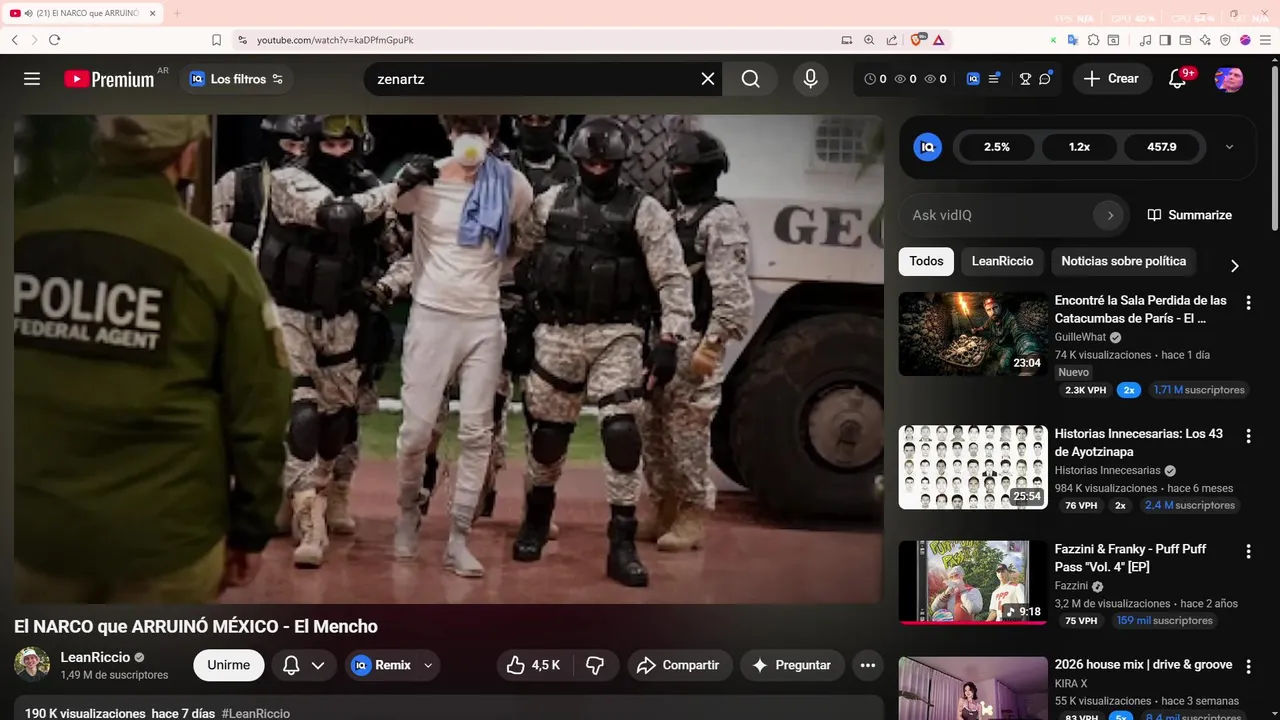Screen dimensions: 1280x720
Task: Click Summarize button
Action: coord(1189,215)
